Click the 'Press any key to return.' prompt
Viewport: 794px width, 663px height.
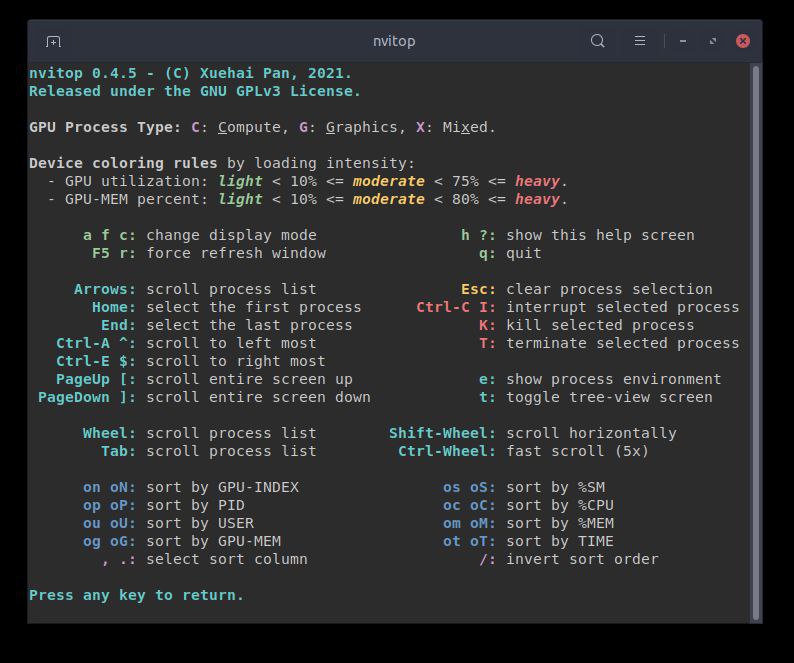[136, 595]
